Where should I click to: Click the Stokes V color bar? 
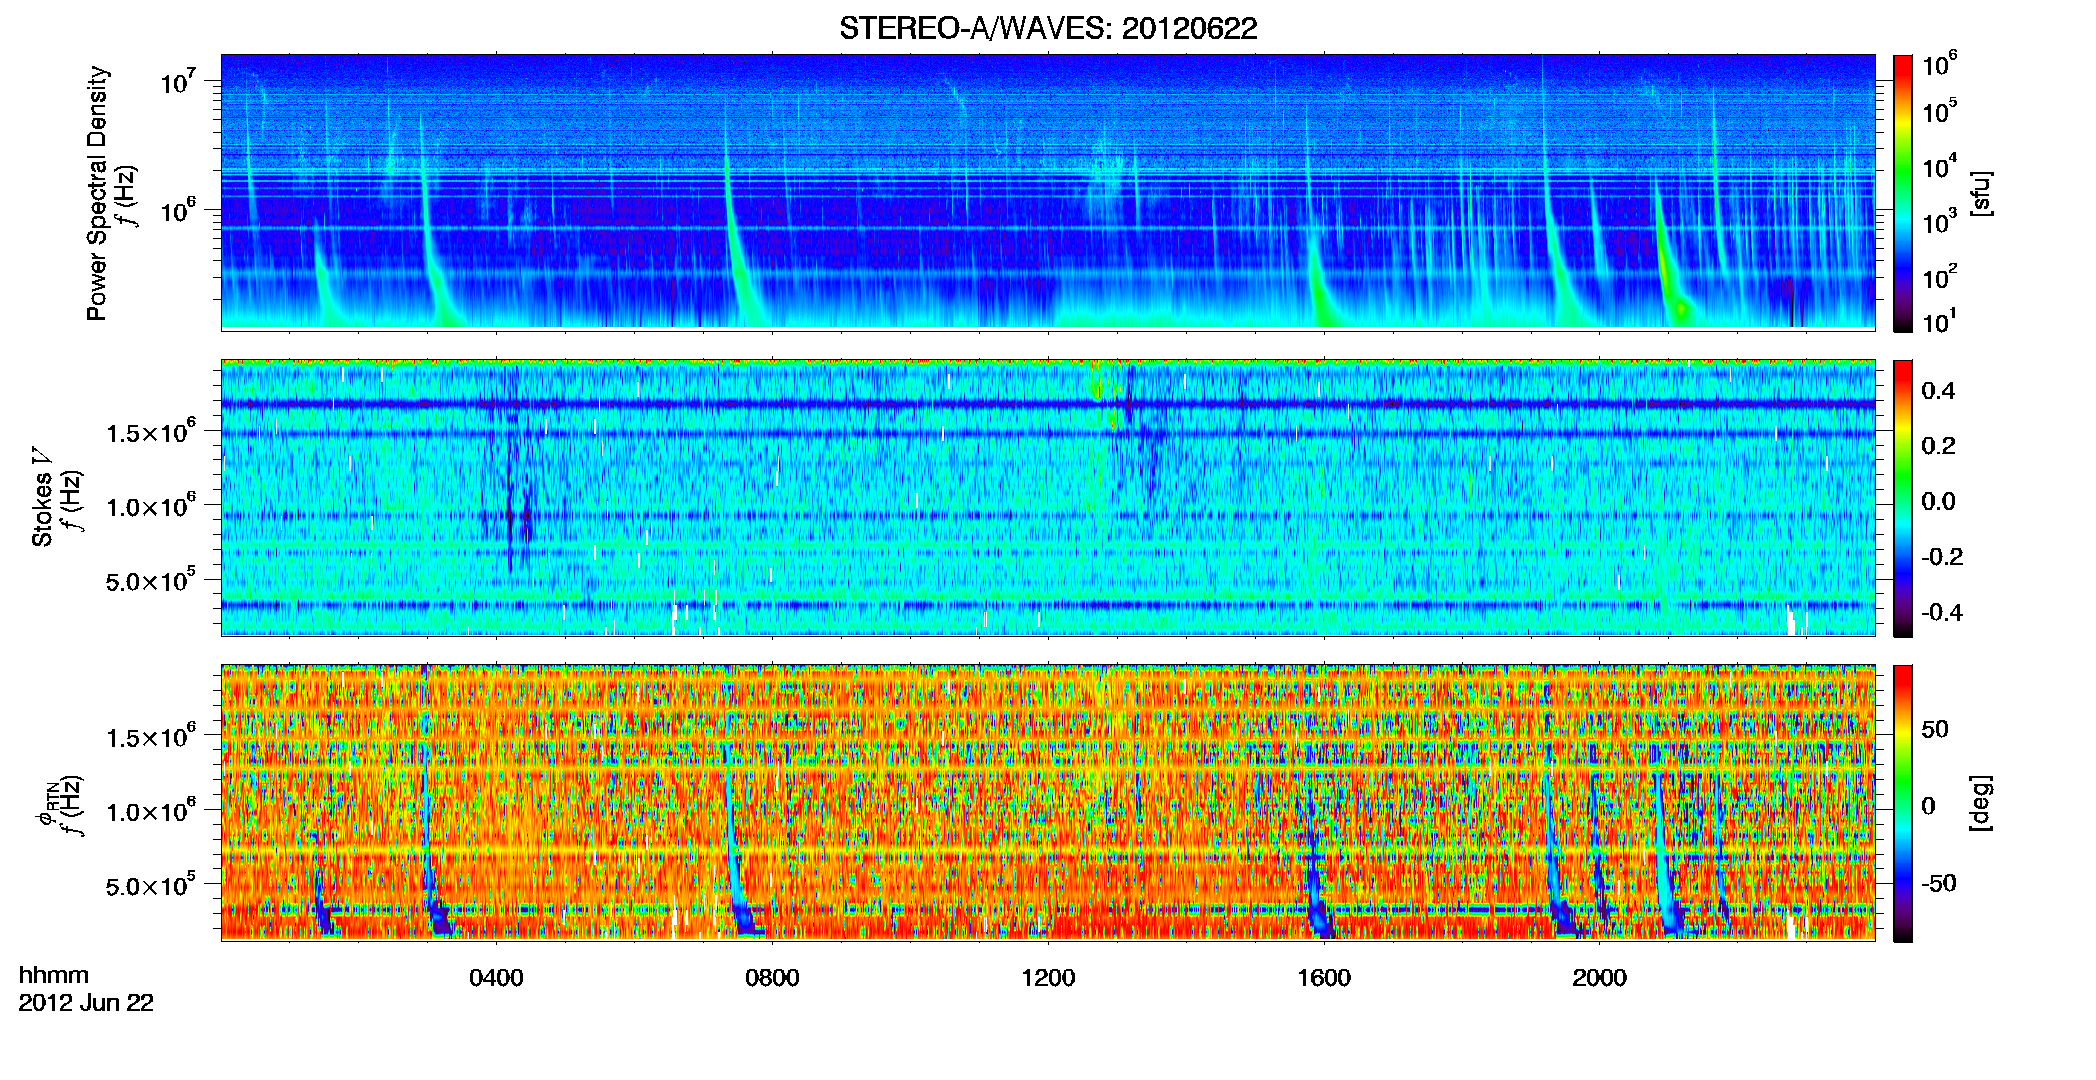[1903, 498]
